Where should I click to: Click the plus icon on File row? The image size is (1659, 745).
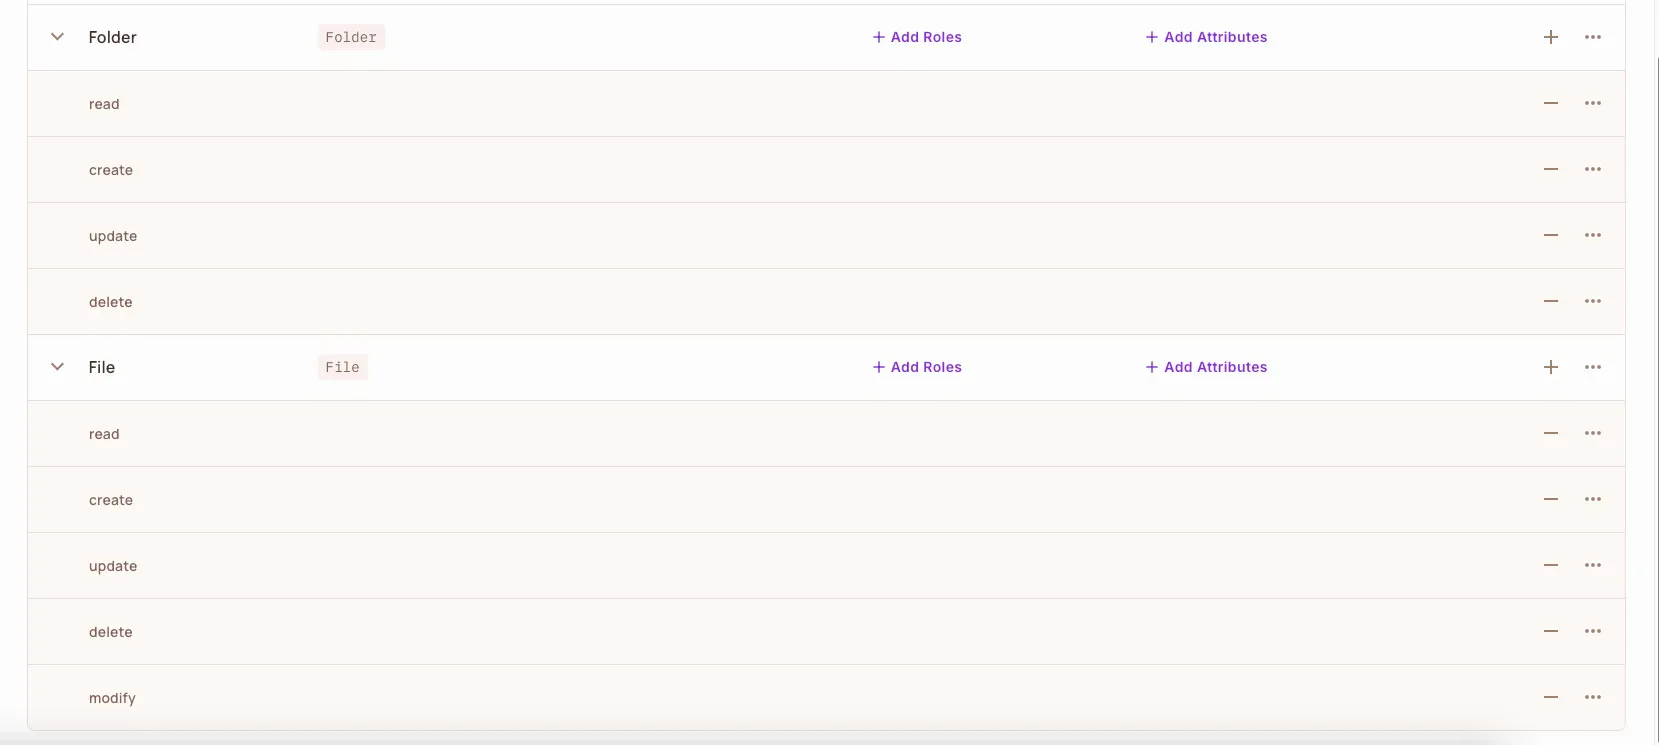coord(1551,367)
